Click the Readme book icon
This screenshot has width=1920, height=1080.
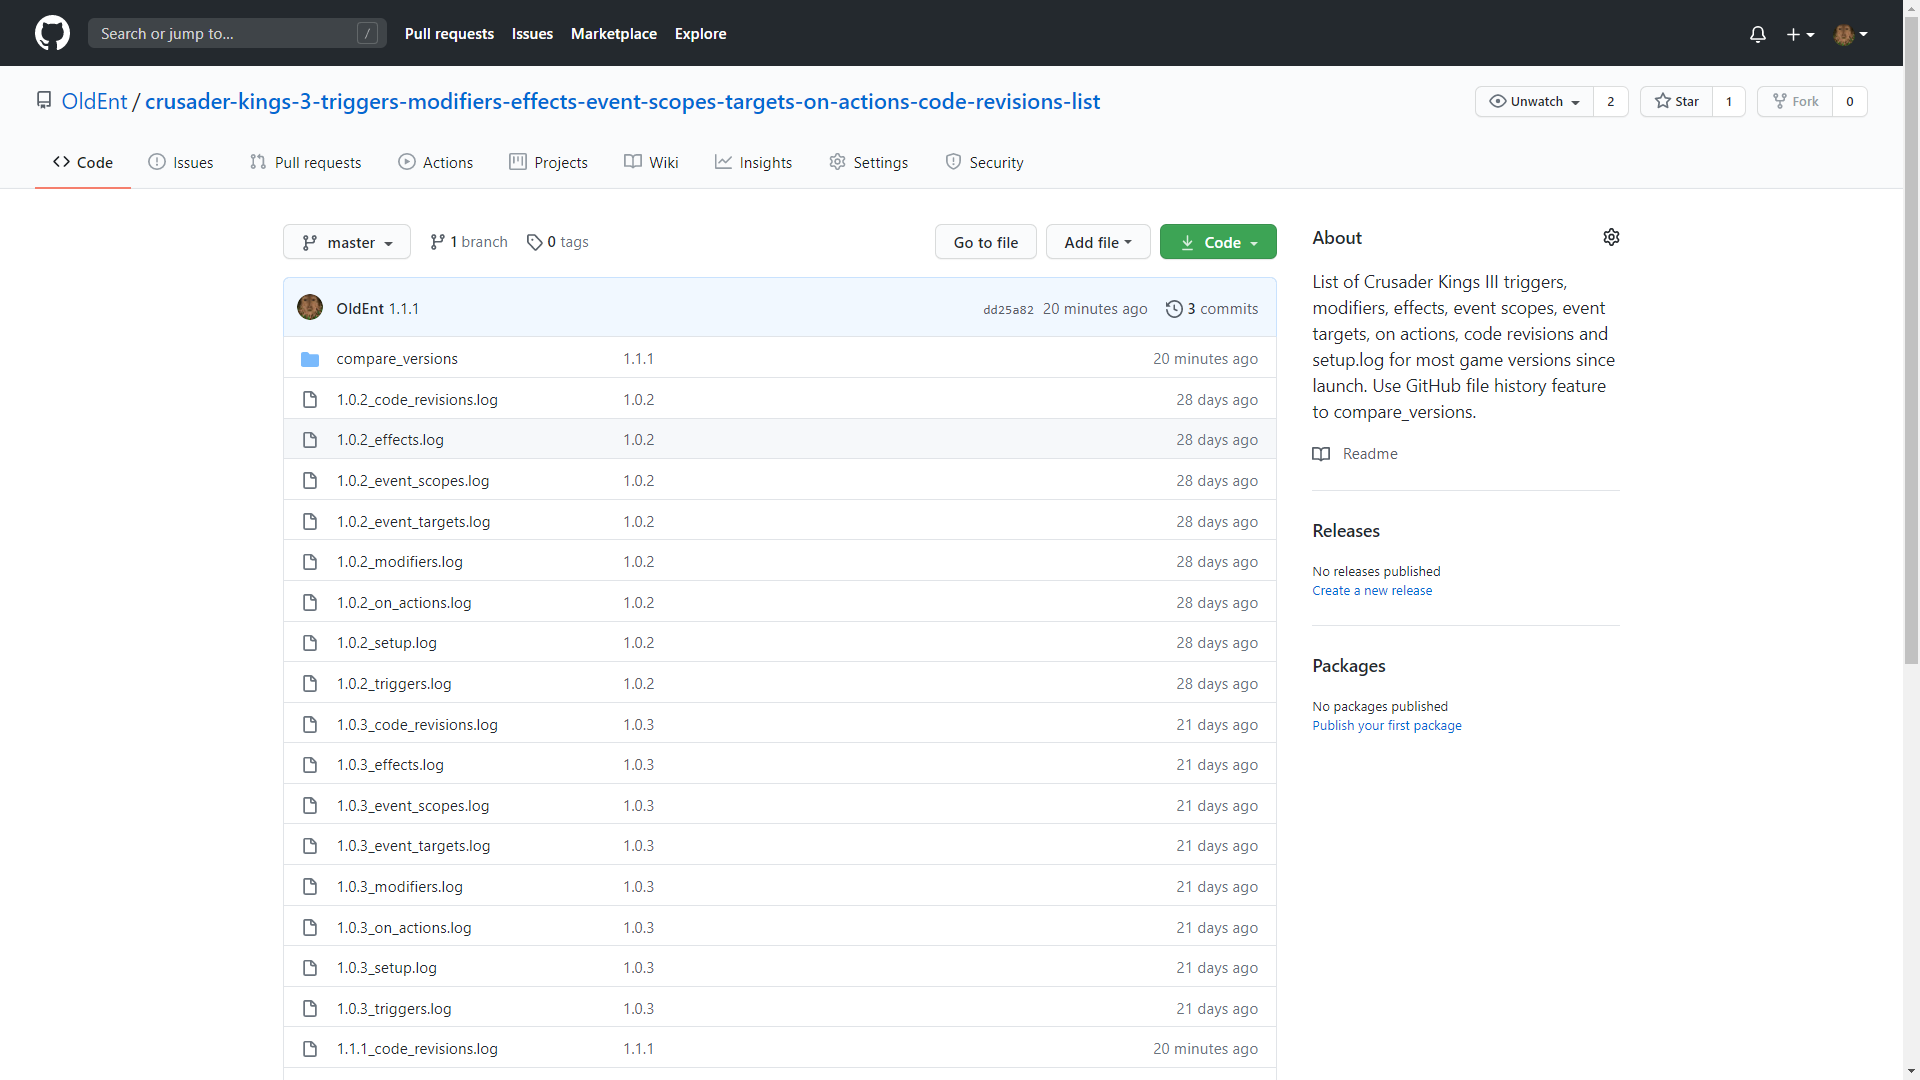click(x=1321, y=454)
